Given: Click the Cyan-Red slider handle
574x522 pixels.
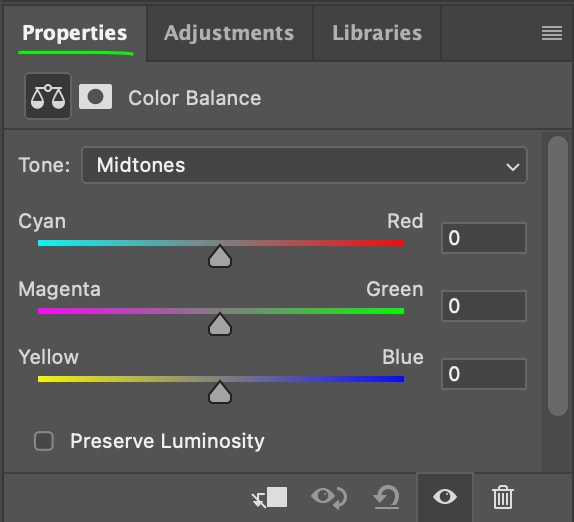Looking at the screenshot, I should [220, 256].
